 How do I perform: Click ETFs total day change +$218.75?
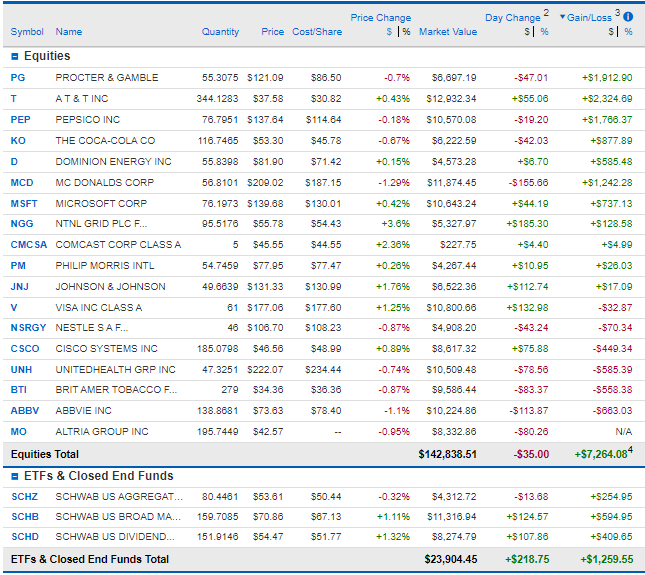(x=527, y=560)
